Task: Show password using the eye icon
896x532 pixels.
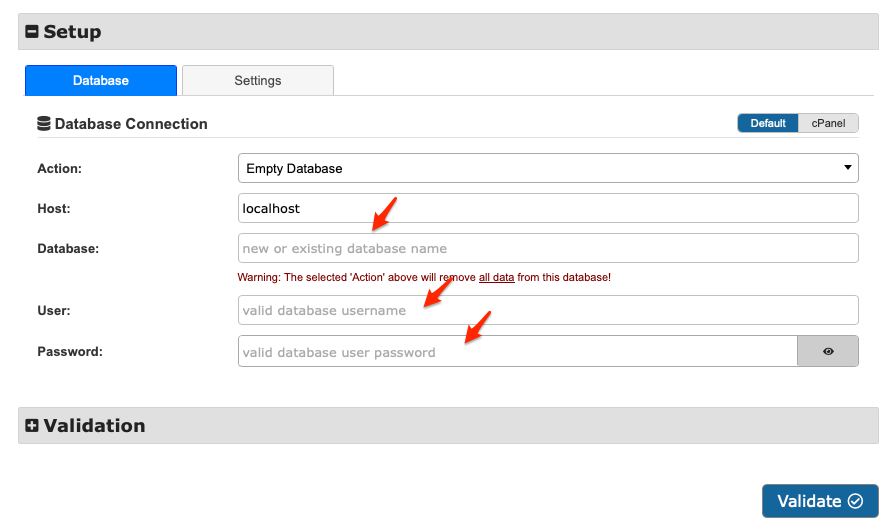Action: pos(828,352)
